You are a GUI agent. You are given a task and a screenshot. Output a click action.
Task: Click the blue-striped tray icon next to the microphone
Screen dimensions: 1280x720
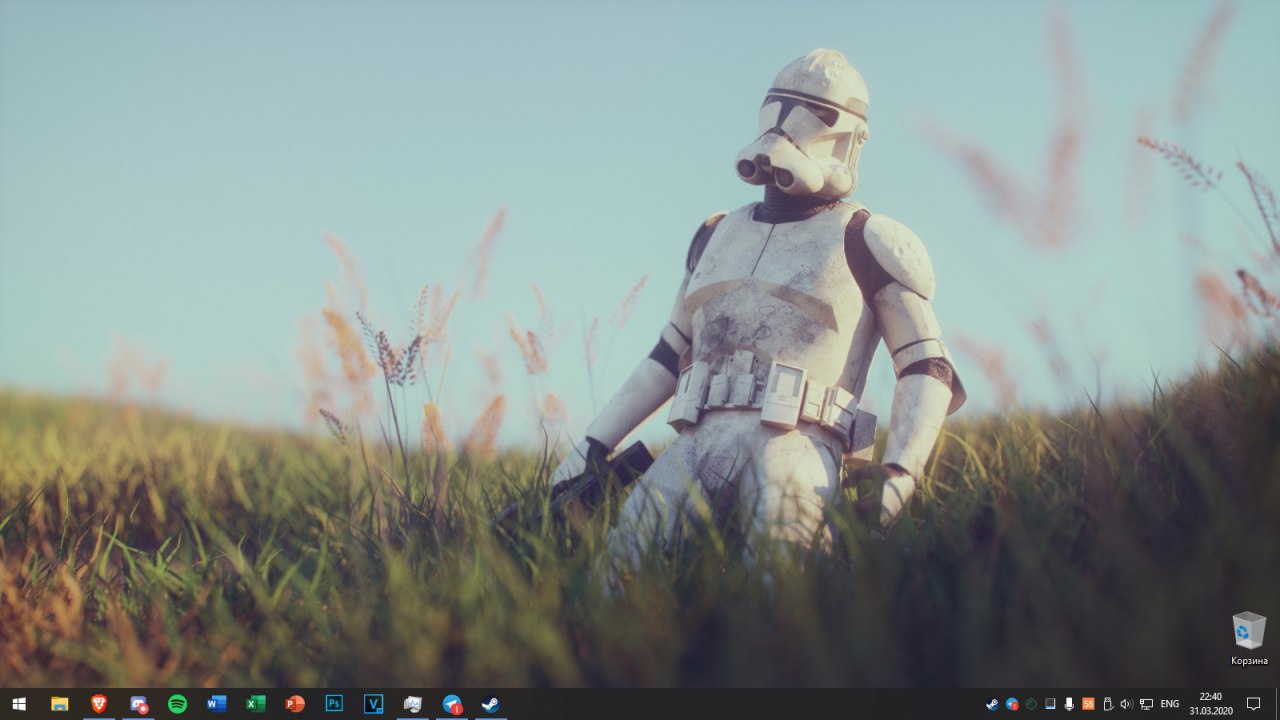point(1050,704)
